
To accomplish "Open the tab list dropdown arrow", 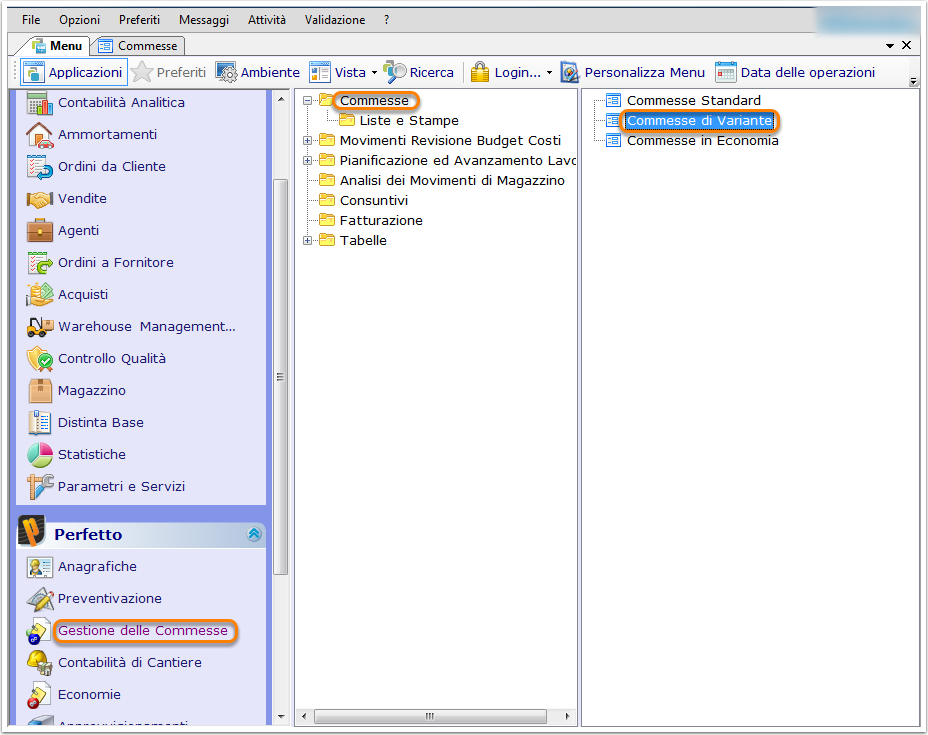I will (x=890, y=46).
